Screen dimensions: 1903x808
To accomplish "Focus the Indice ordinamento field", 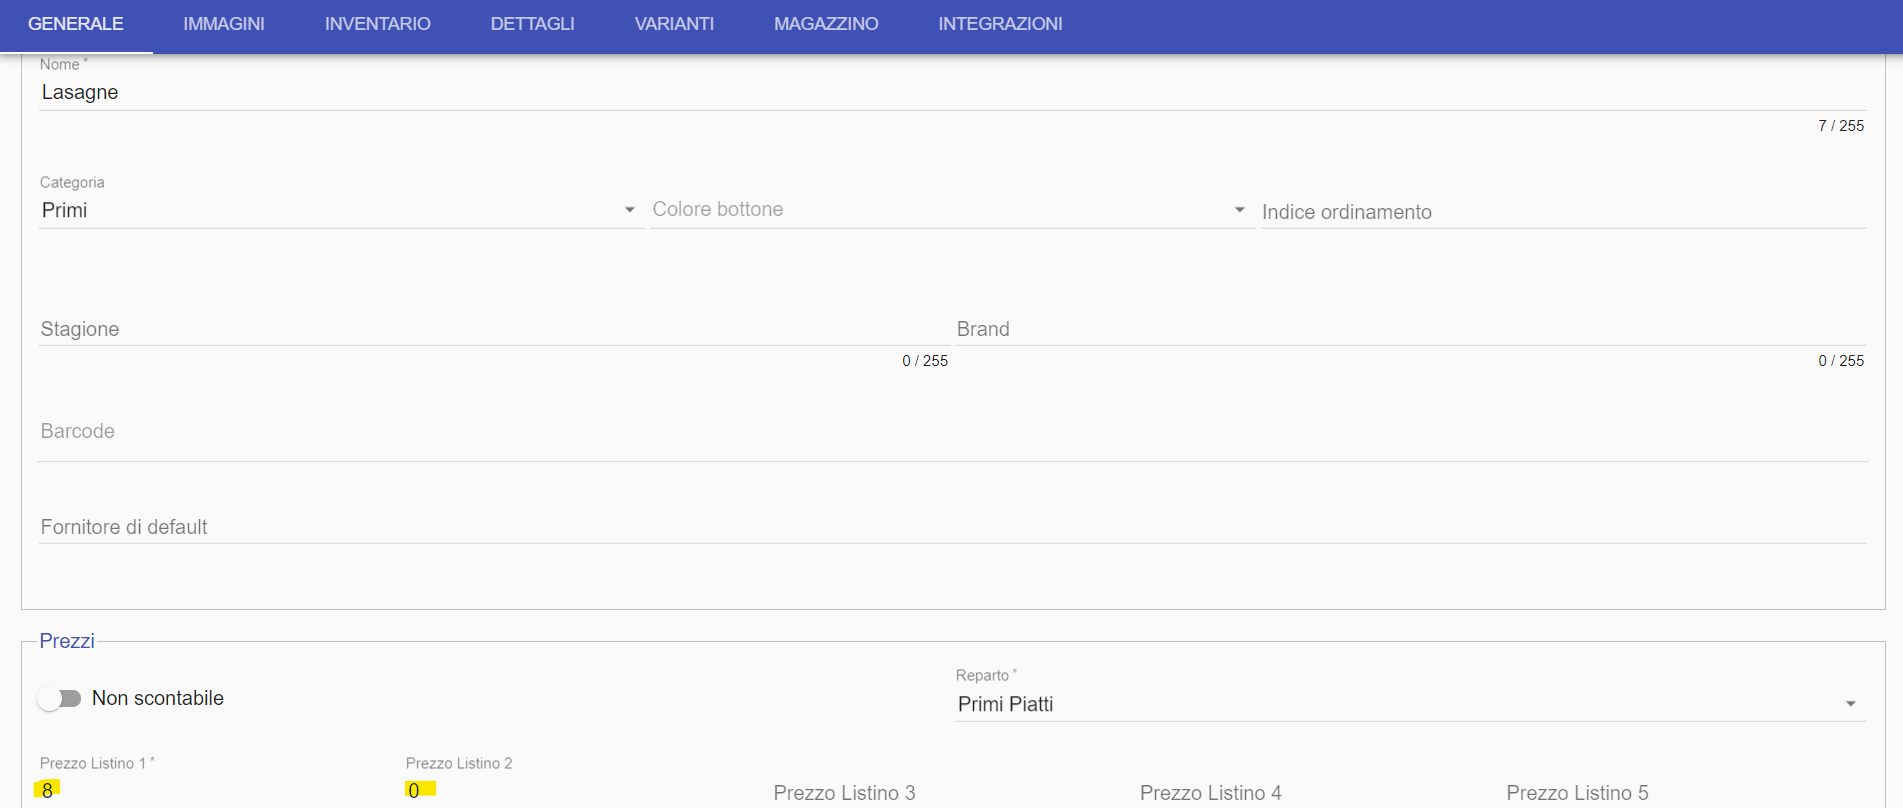I will pos(1564,211).
